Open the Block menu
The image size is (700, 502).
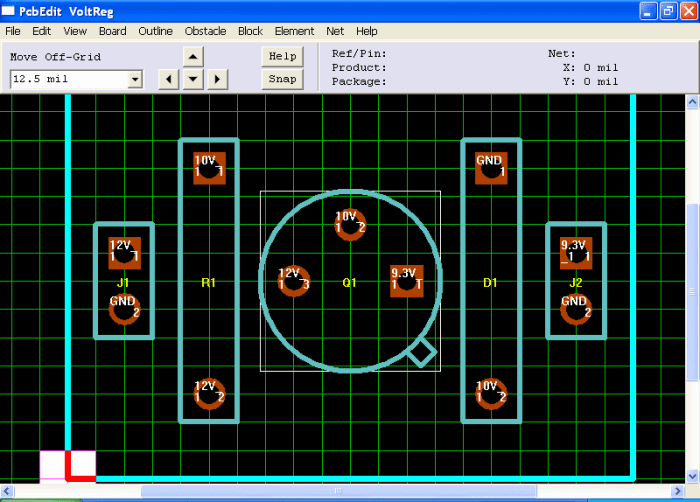[250, 31]
